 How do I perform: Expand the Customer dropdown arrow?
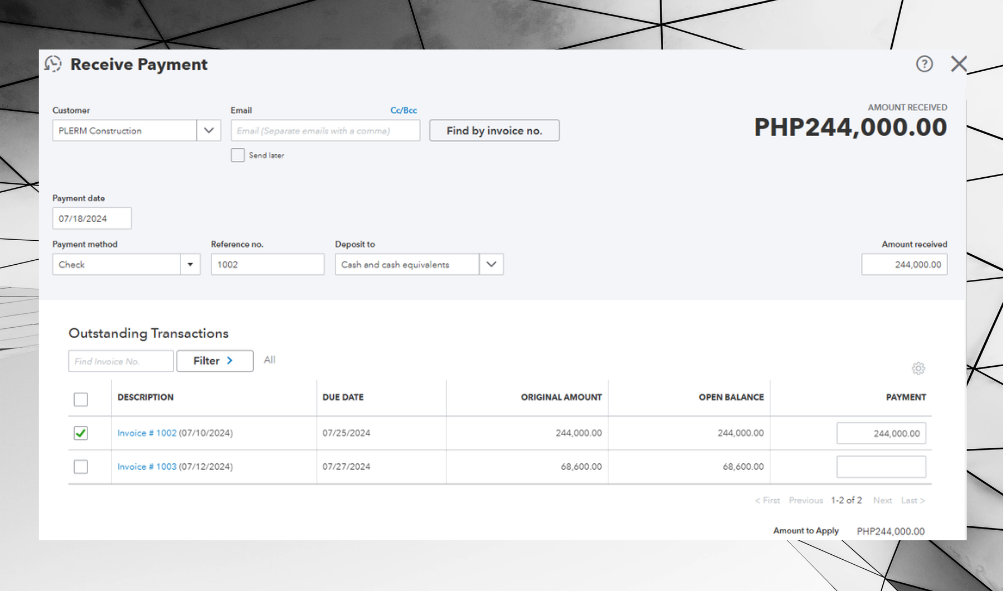[209, 131]
